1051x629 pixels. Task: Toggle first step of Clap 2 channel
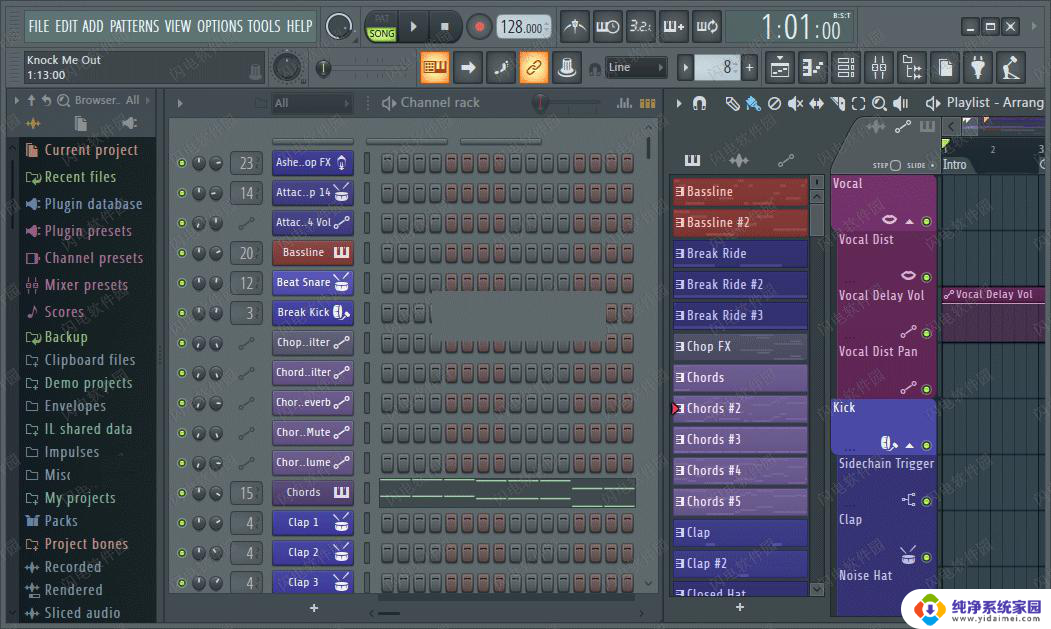click(x=387, y=553)
